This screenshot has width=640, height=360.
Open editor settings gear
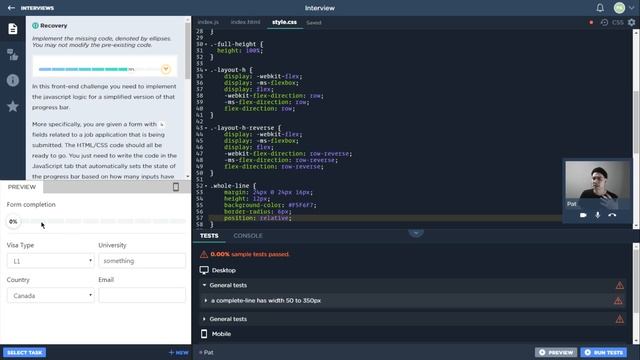click(x=631, y=22)
